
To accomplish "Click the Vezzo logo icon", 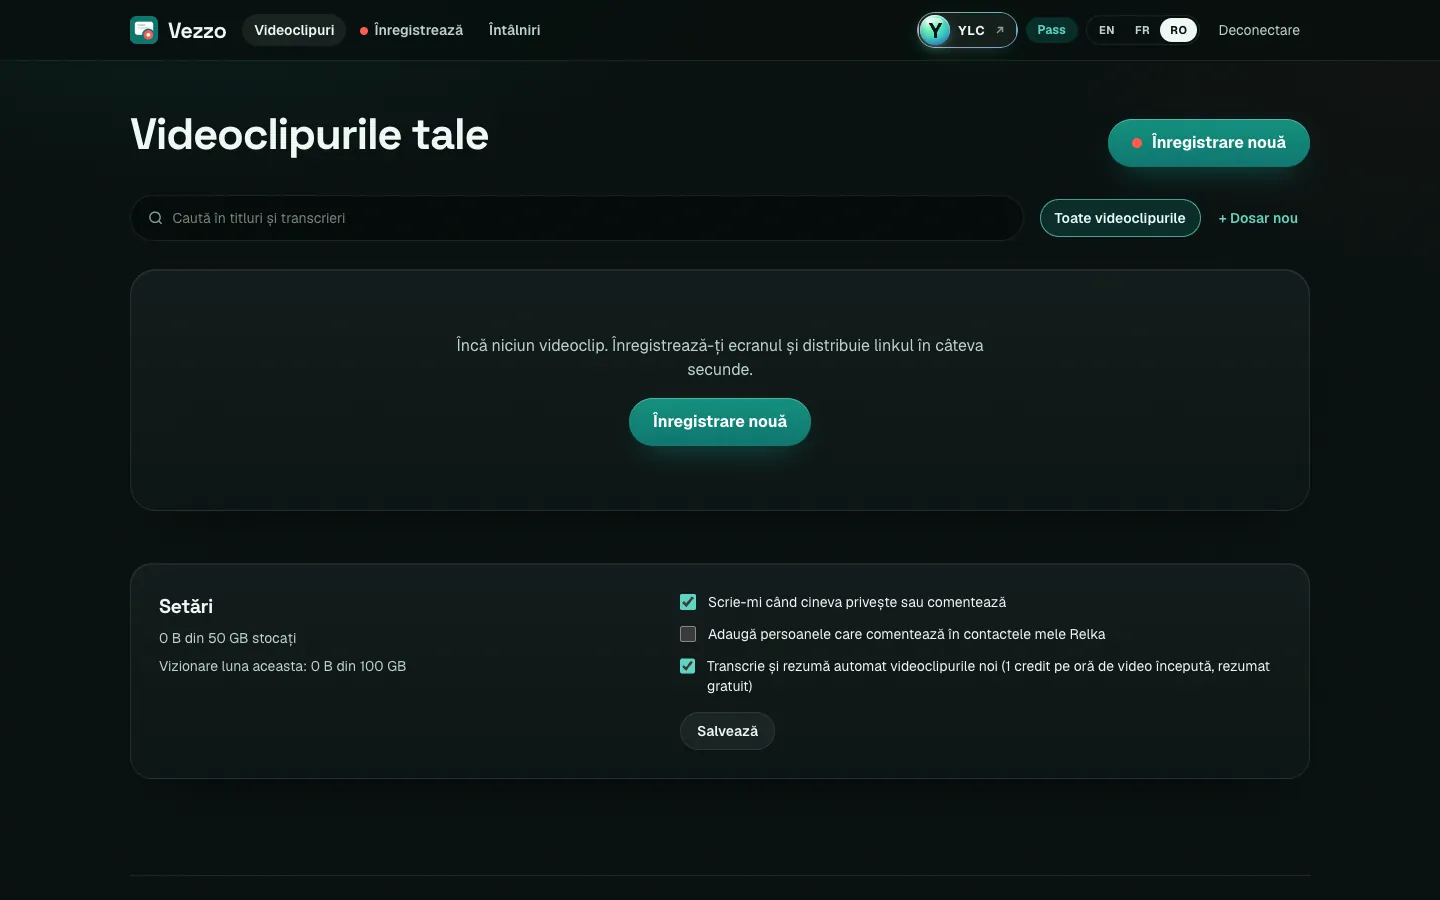I will [x=144, y=30].
